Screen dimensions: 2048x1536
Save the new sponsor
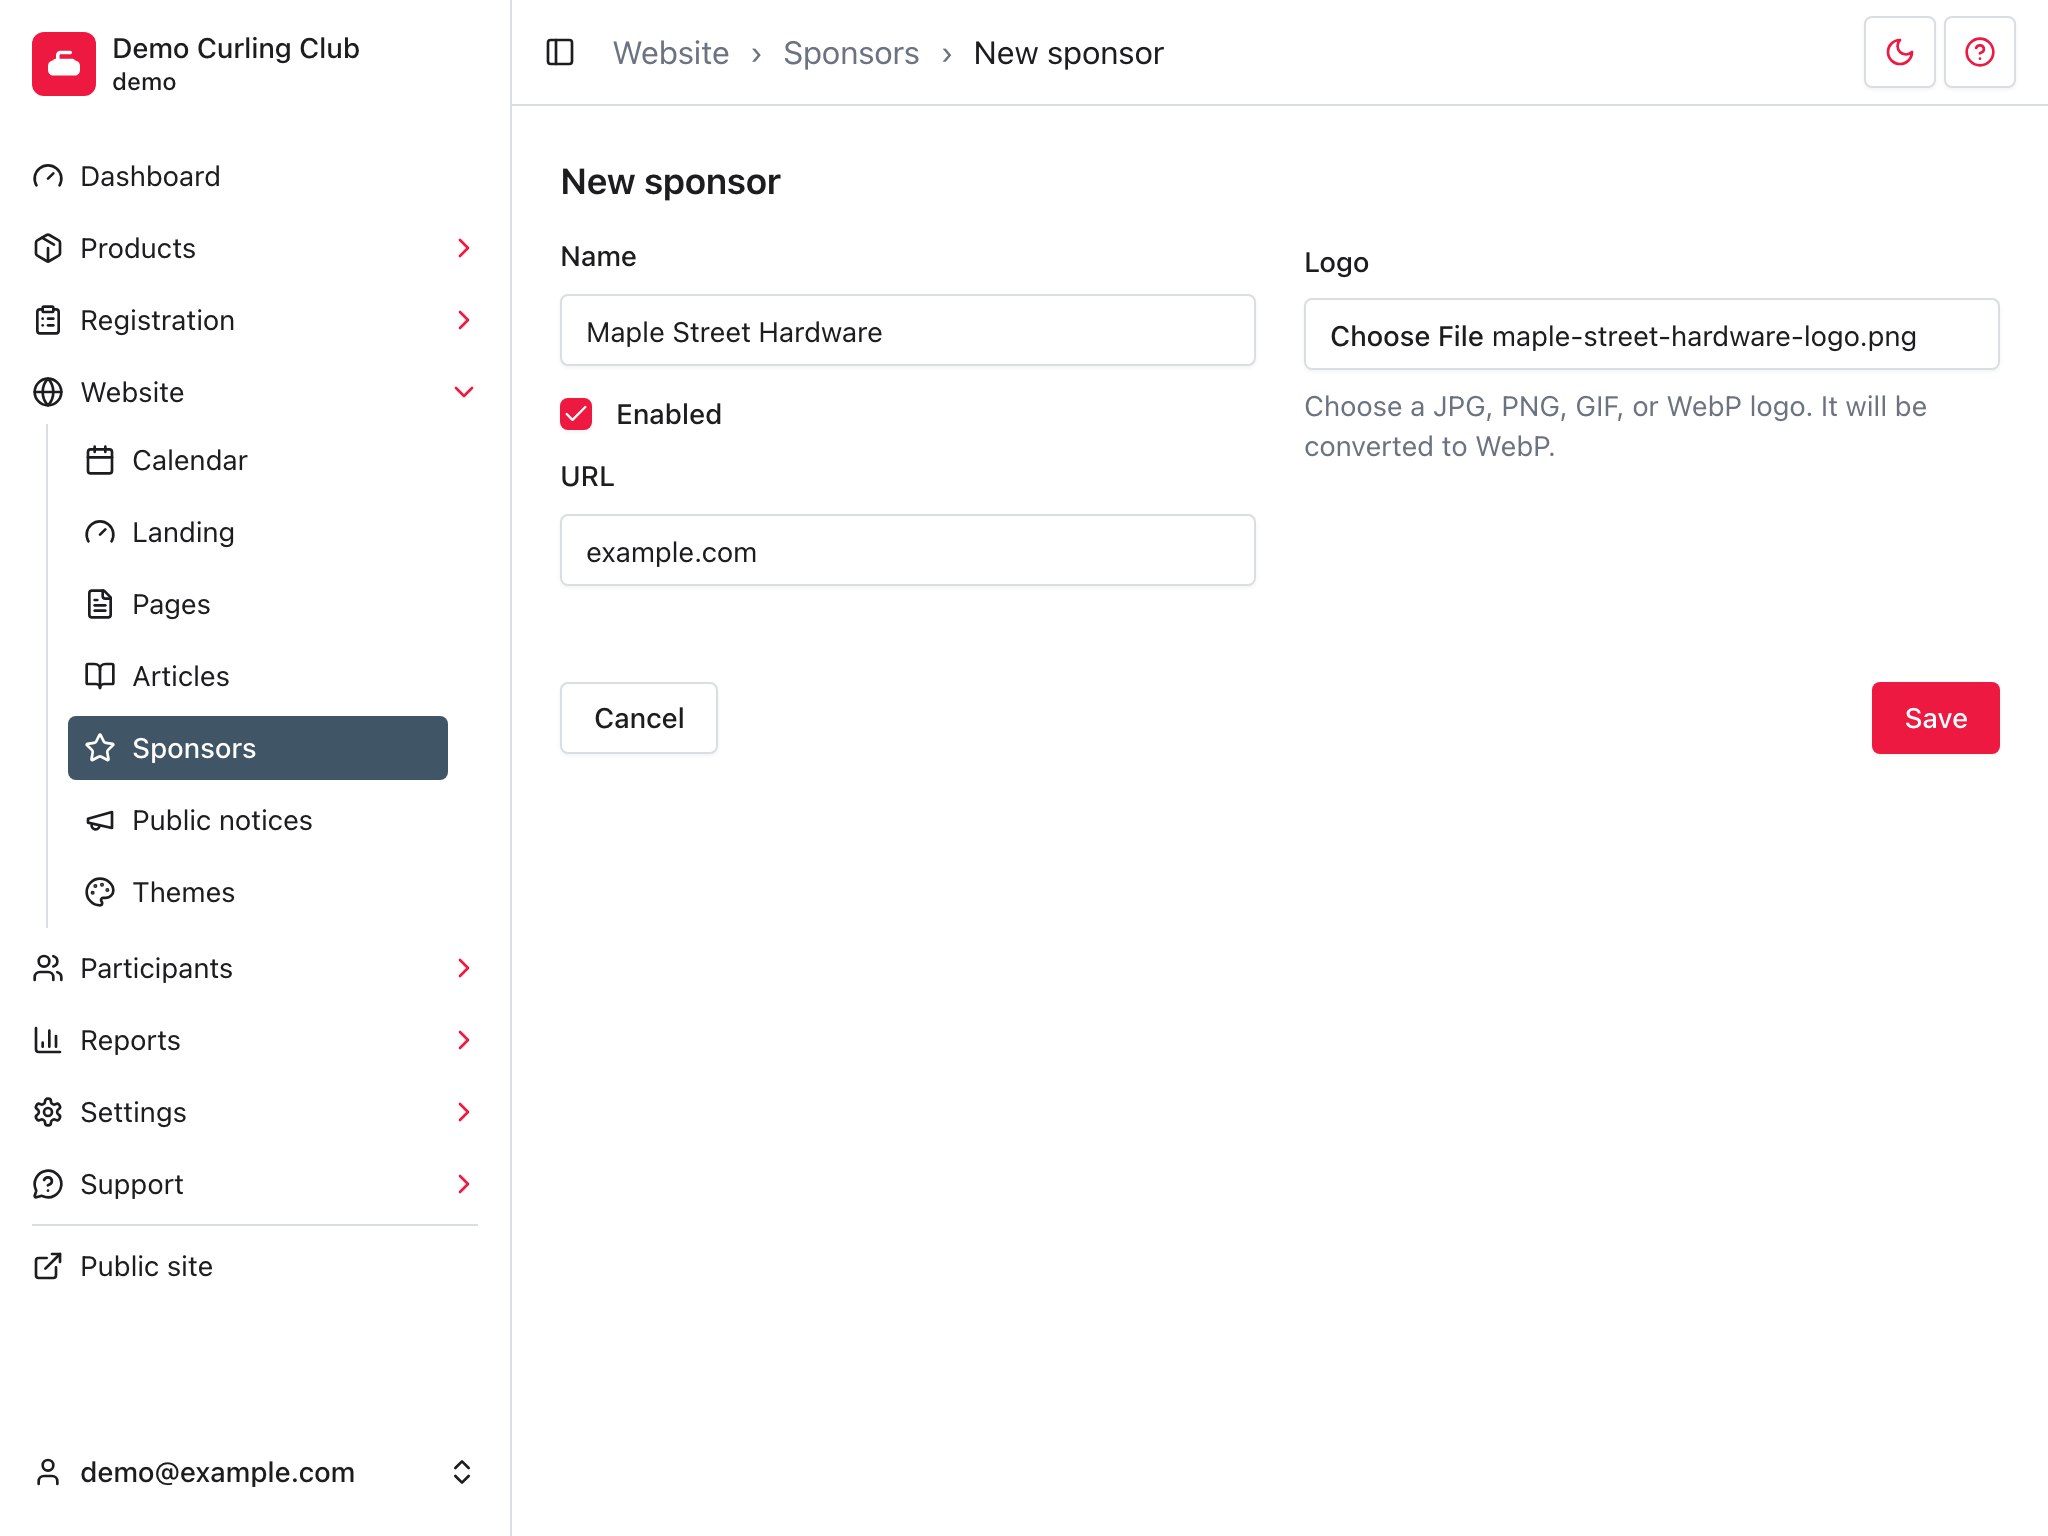(1935, 718)
